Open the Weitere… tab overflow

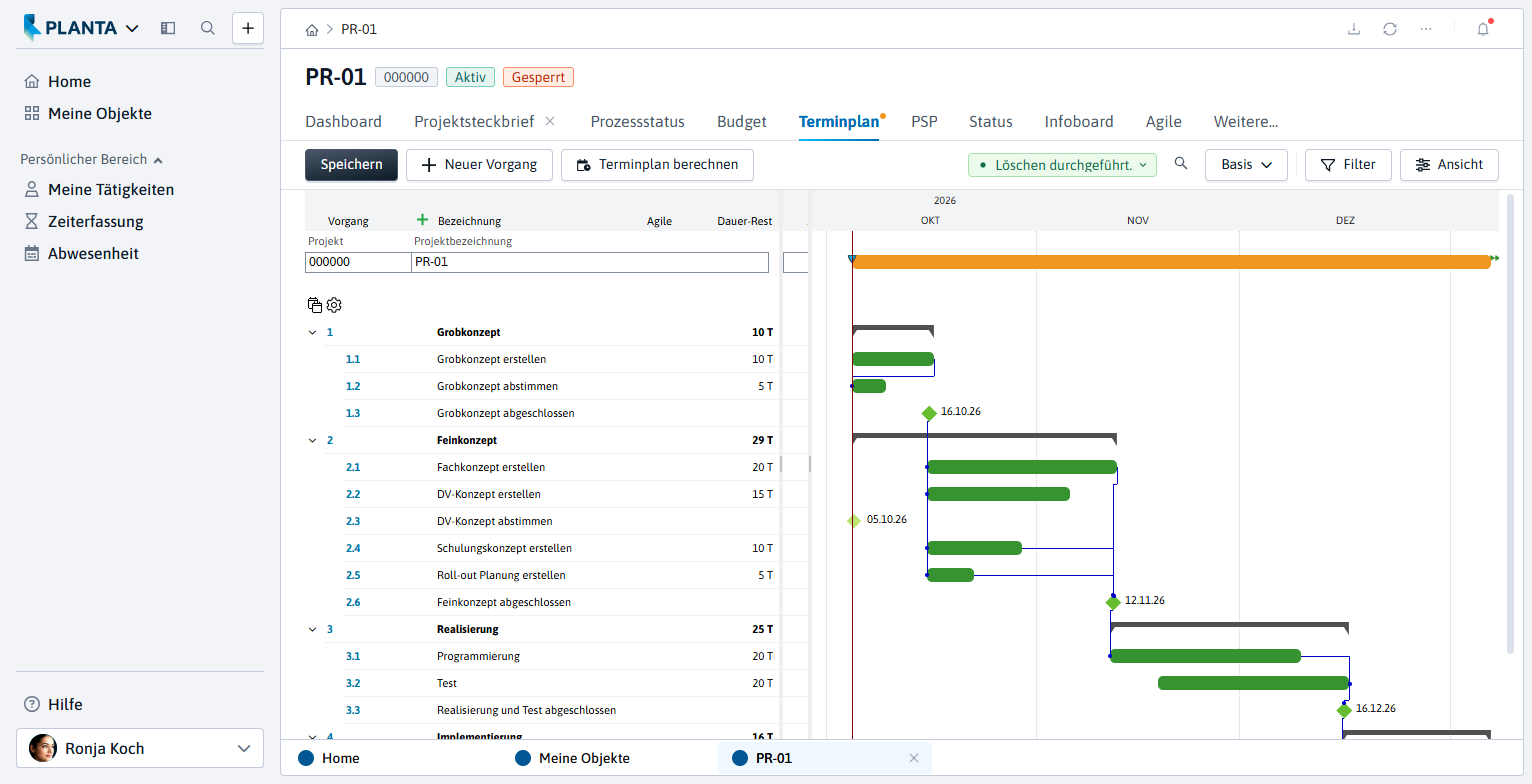(1246, 121)
